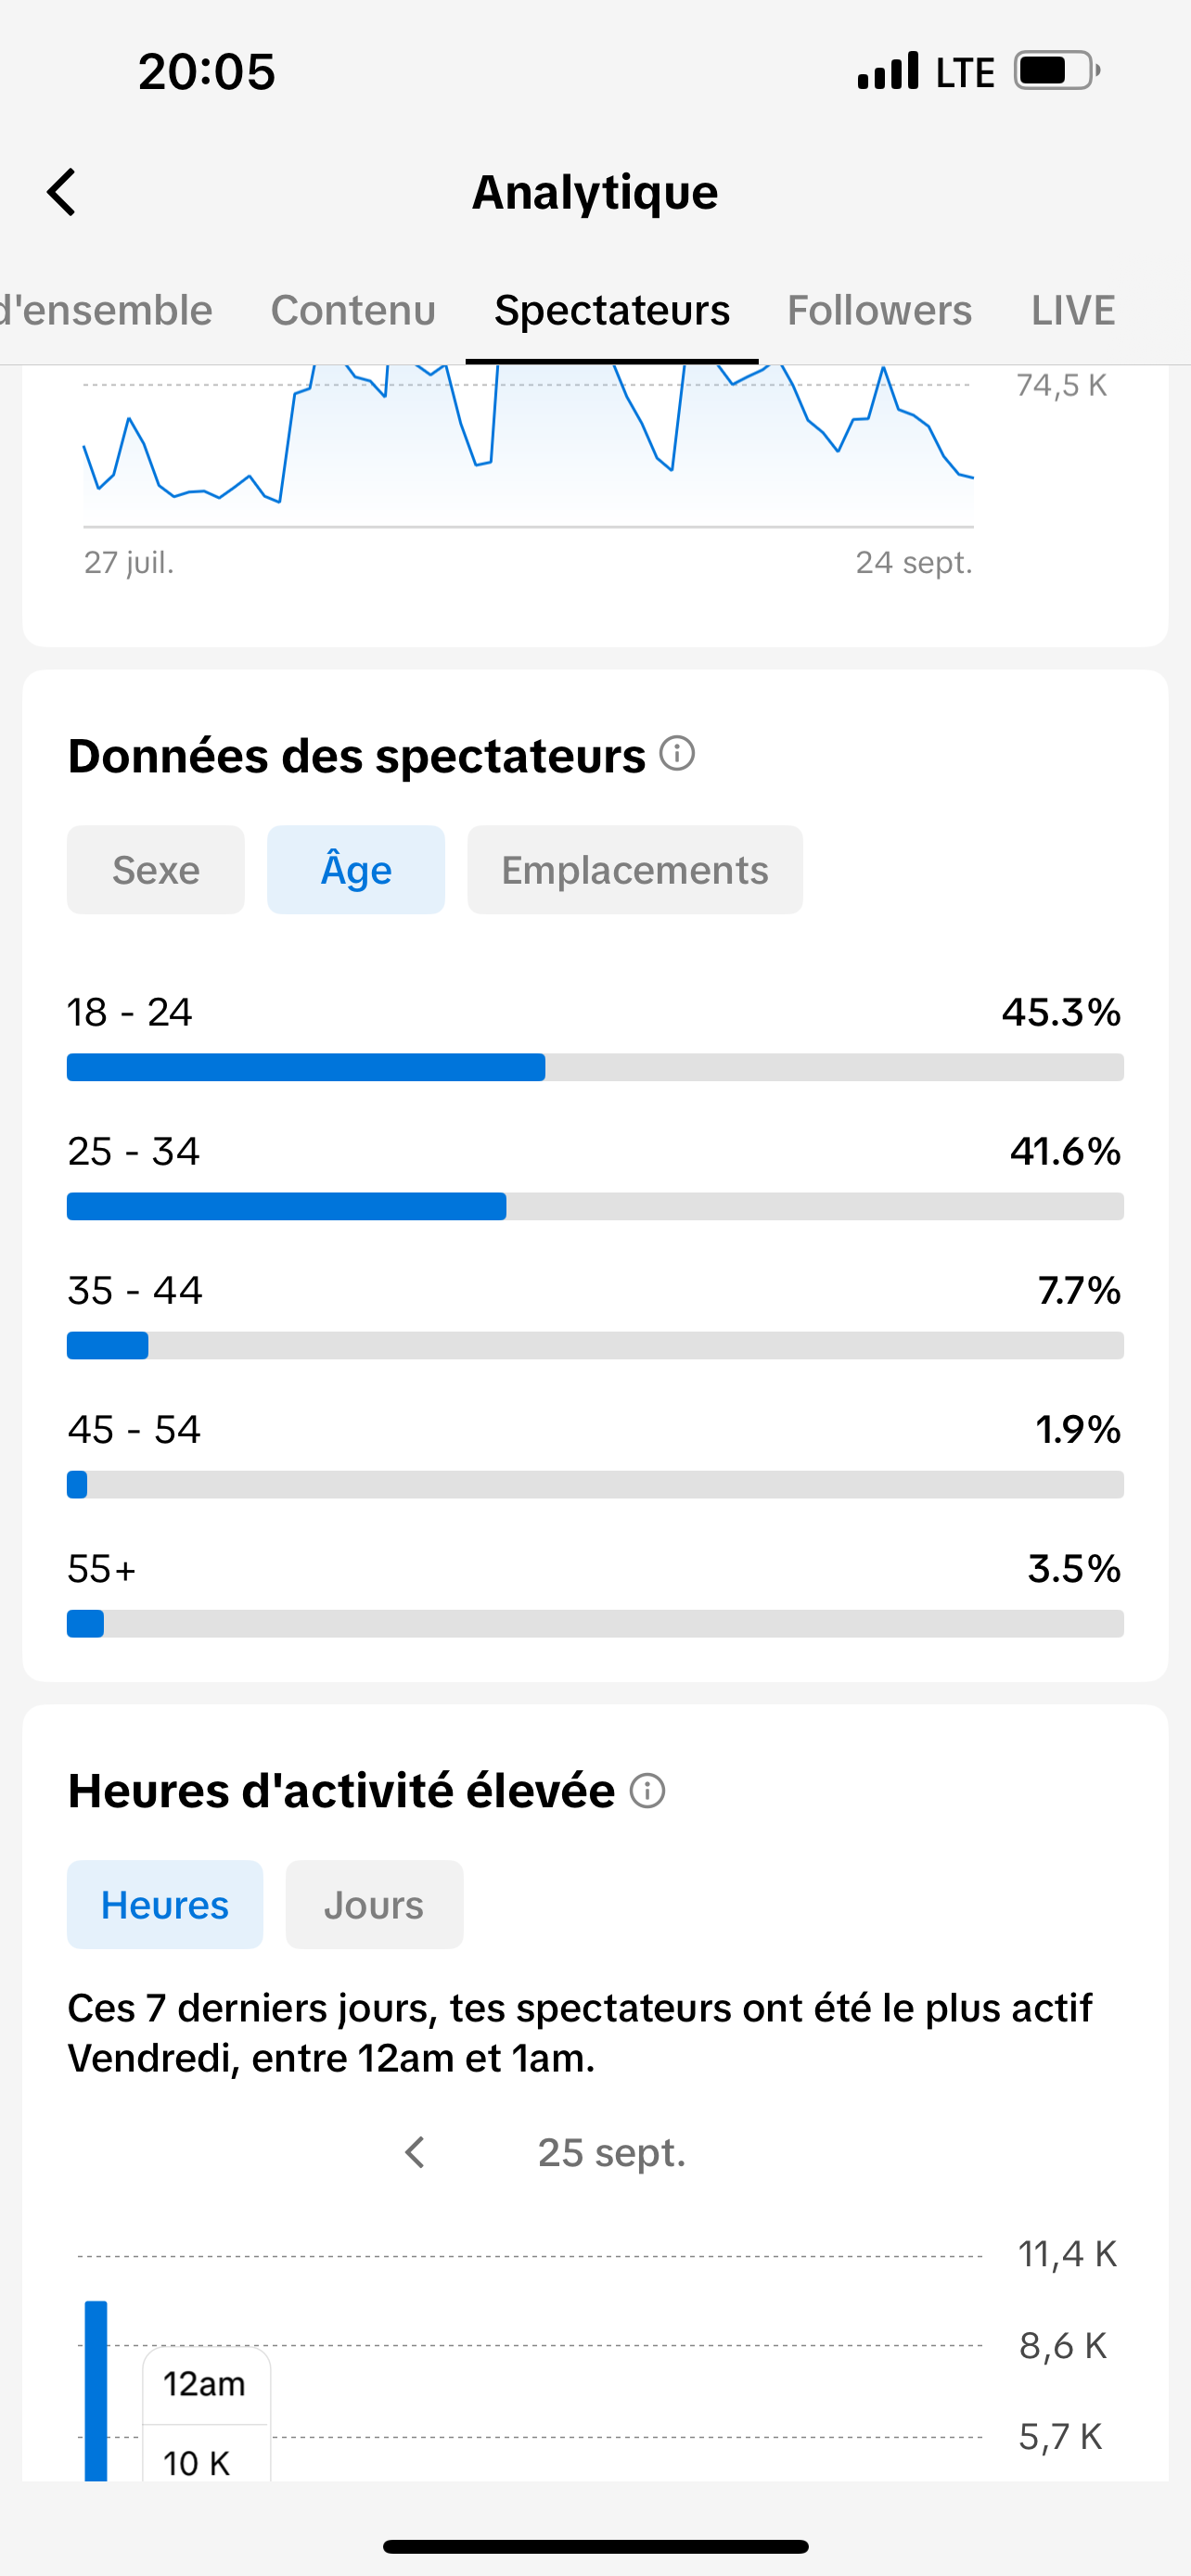Go to the previous day before 25 sept.
The height and width of the screenshot is (2576, 1191).
(x=415, y=2152)
